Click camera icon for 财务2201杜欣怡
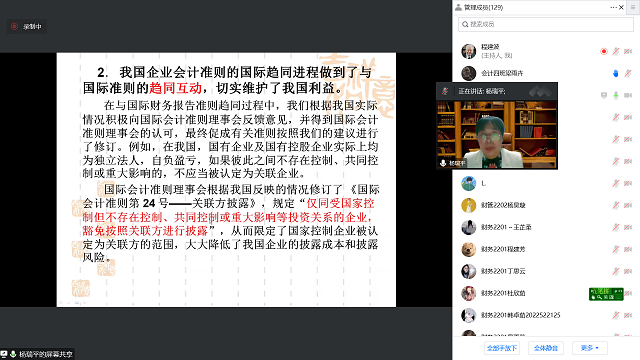 [628, 293]
